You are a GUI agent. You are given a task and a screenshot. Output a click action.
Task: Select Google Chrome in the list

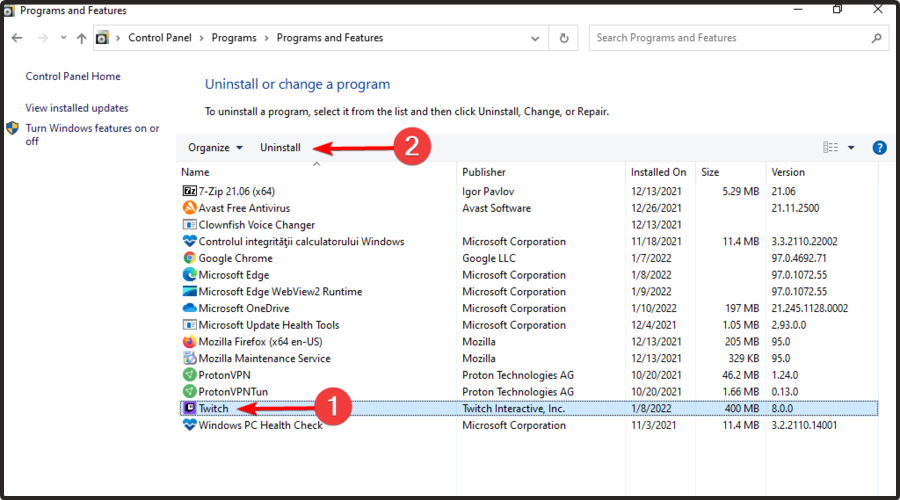point(235,258)
